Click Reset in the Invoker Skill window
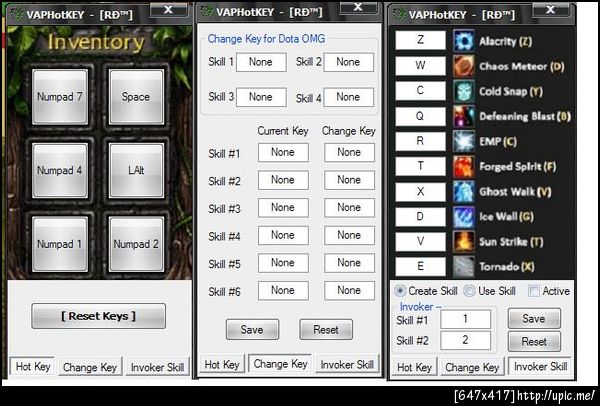This screenshot has height=406, width=600. (534, 341)
